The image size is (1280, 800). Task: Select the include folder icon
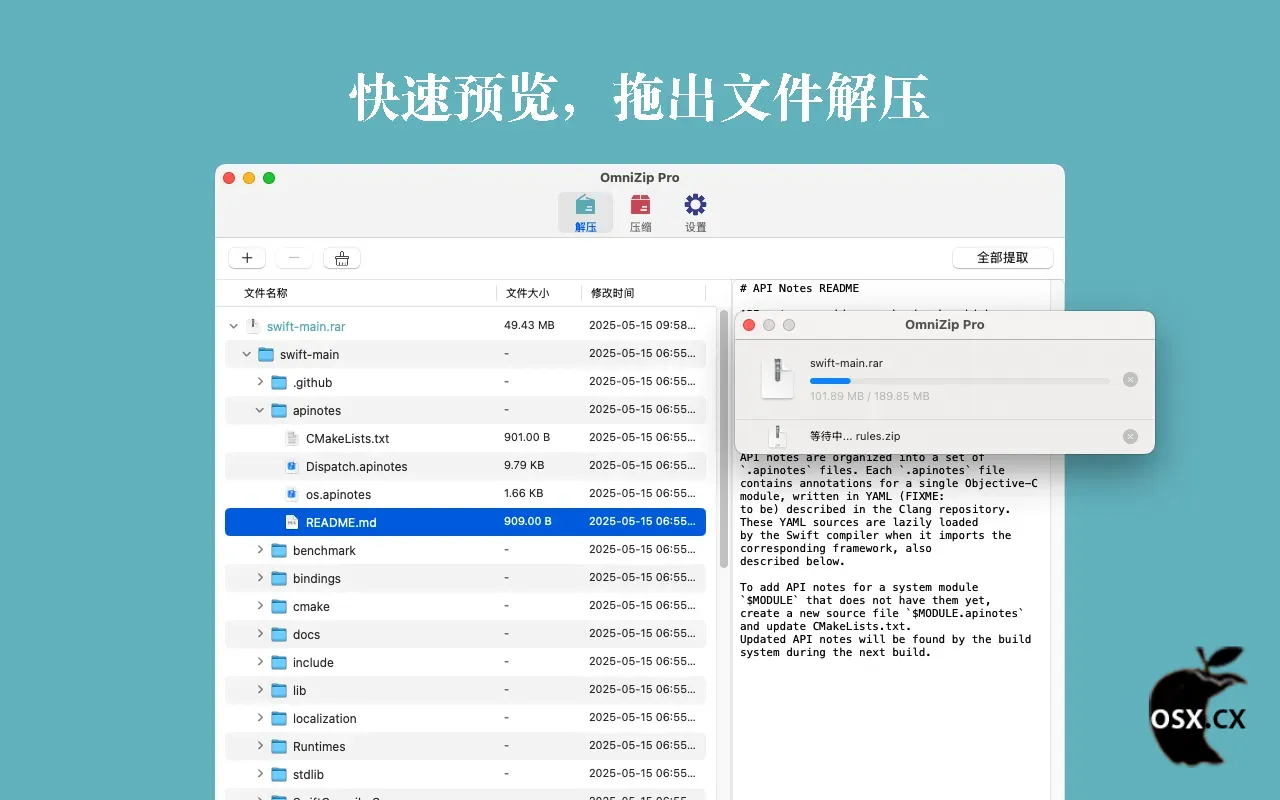(x=279, y=662)
